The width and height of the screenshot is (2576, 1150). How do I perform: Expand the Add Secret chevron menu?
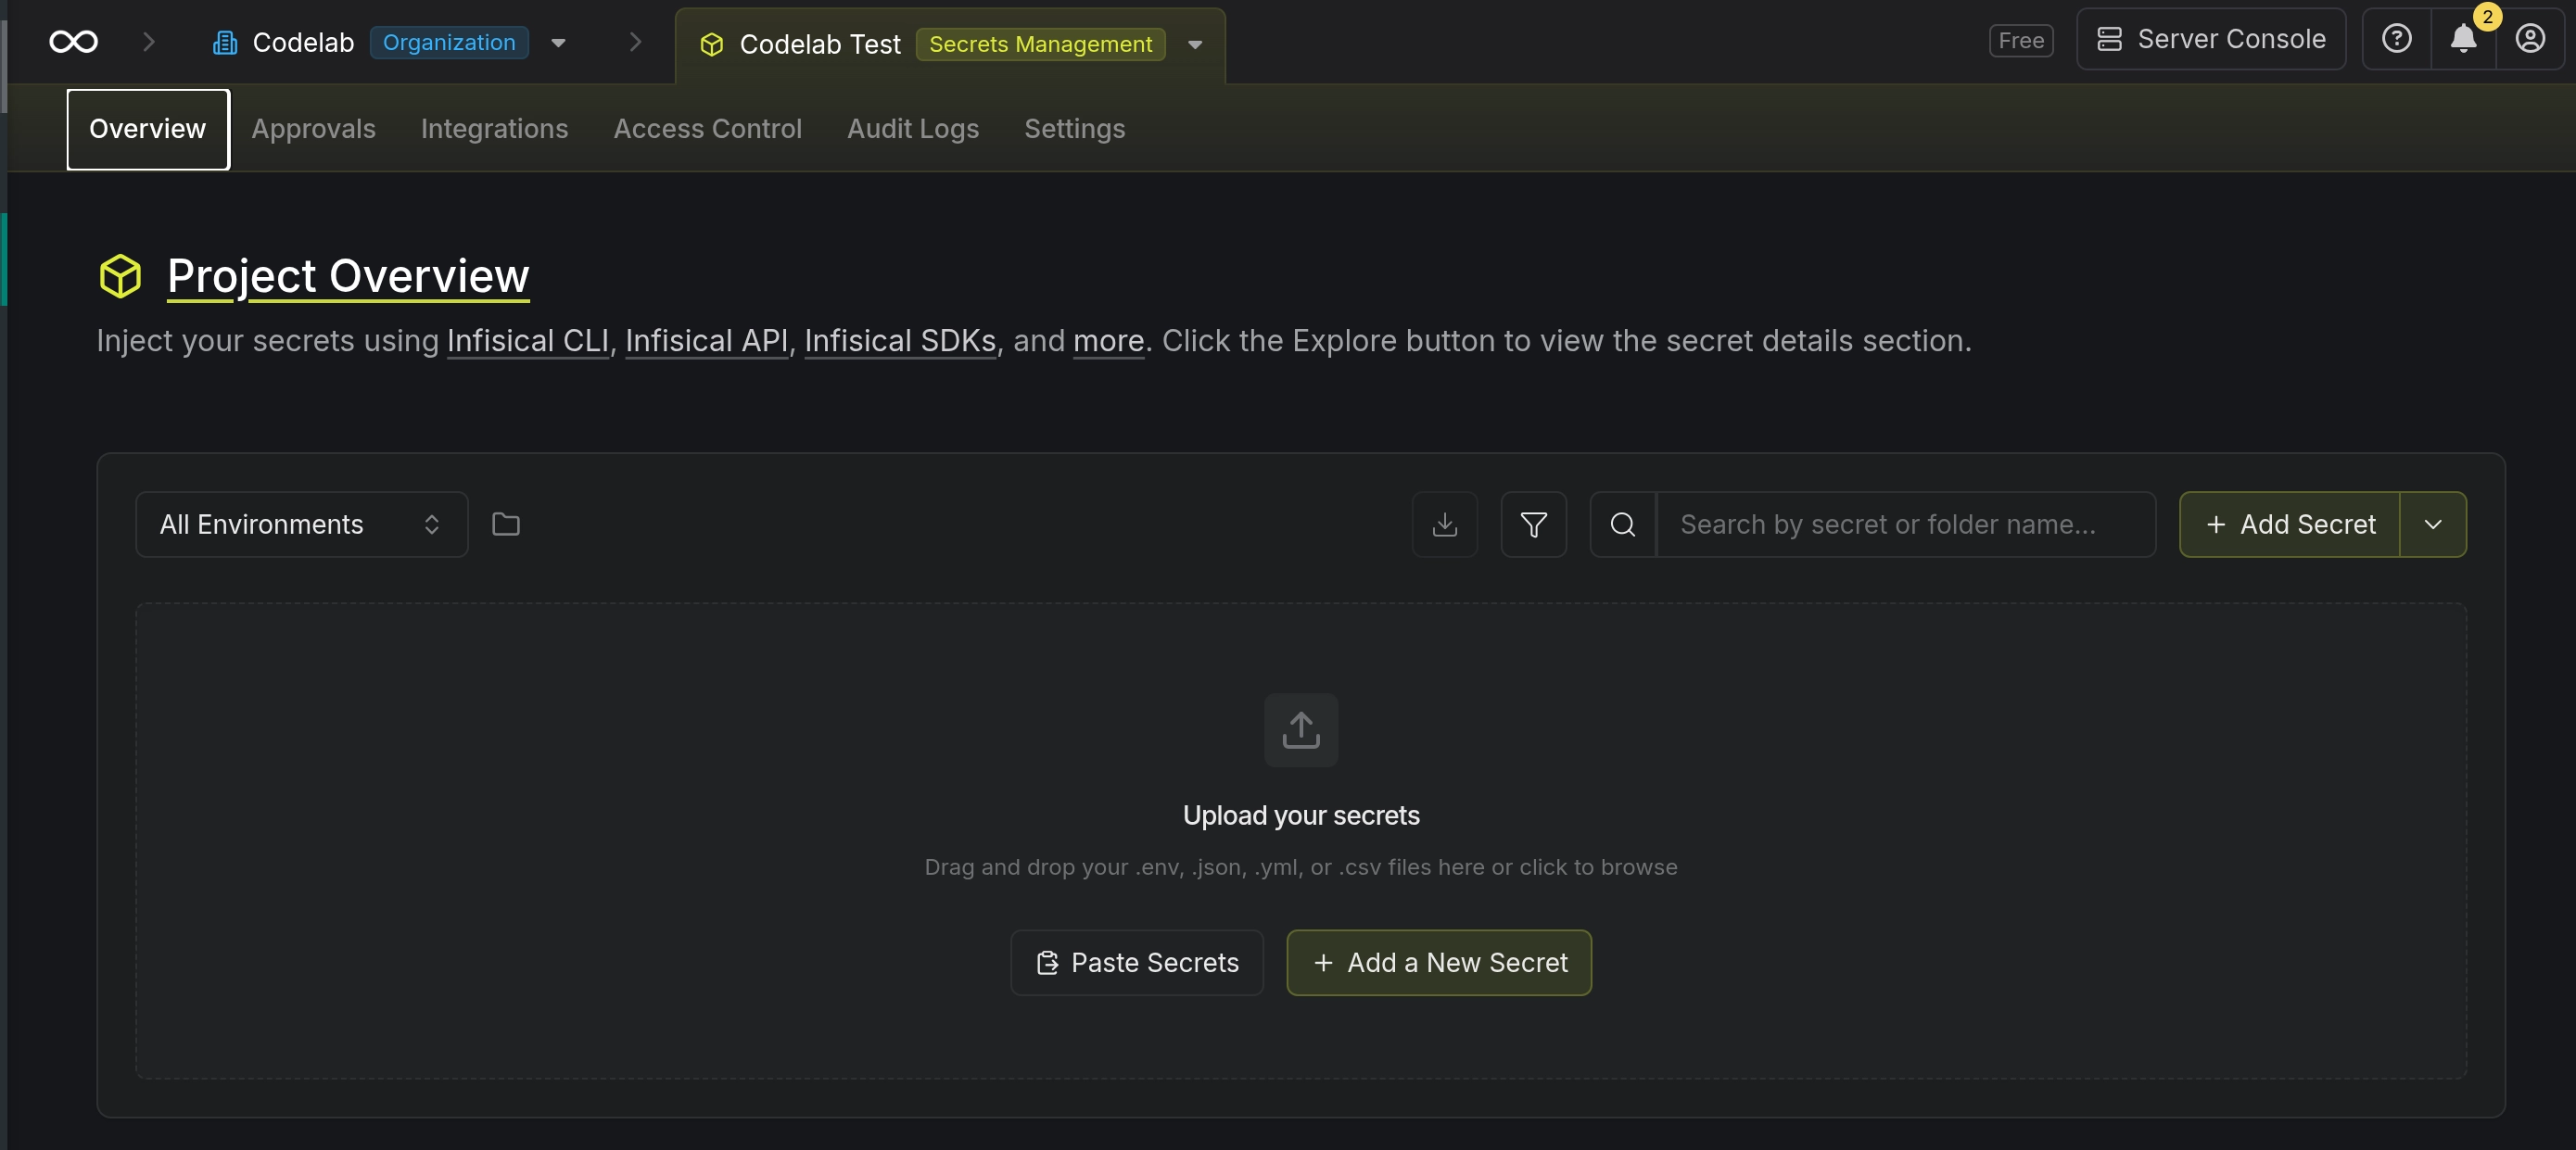click(2433, 524)
